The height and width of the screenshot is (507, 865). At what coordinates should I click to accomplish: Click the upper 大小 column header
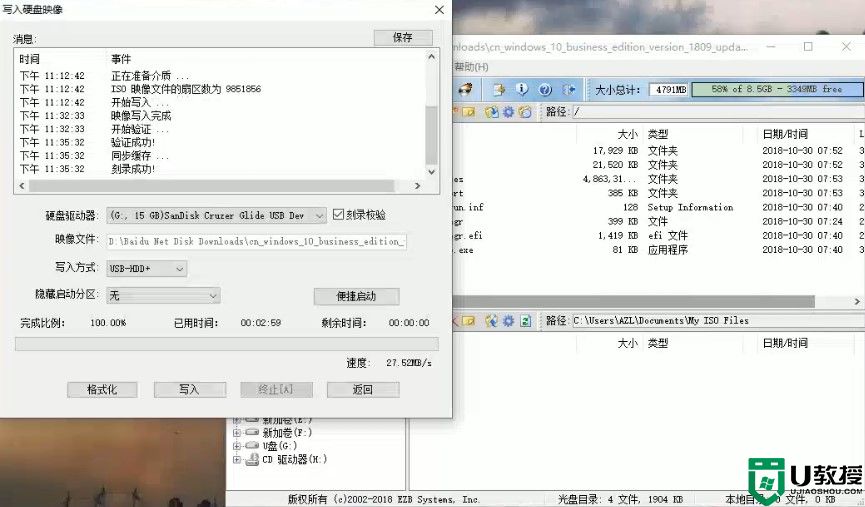pyautogui.click(x=627, y=134)
